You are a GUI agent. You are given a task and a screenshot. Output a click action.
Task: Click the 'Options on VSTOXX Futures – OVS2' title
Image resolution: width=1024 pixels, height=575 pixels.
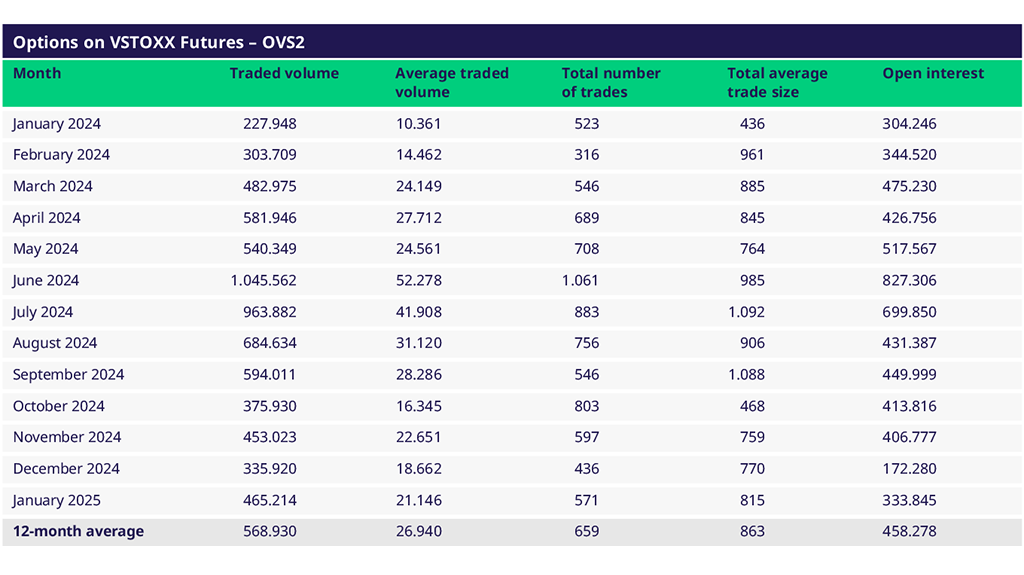pyautogui.click(x=158, y=43)
